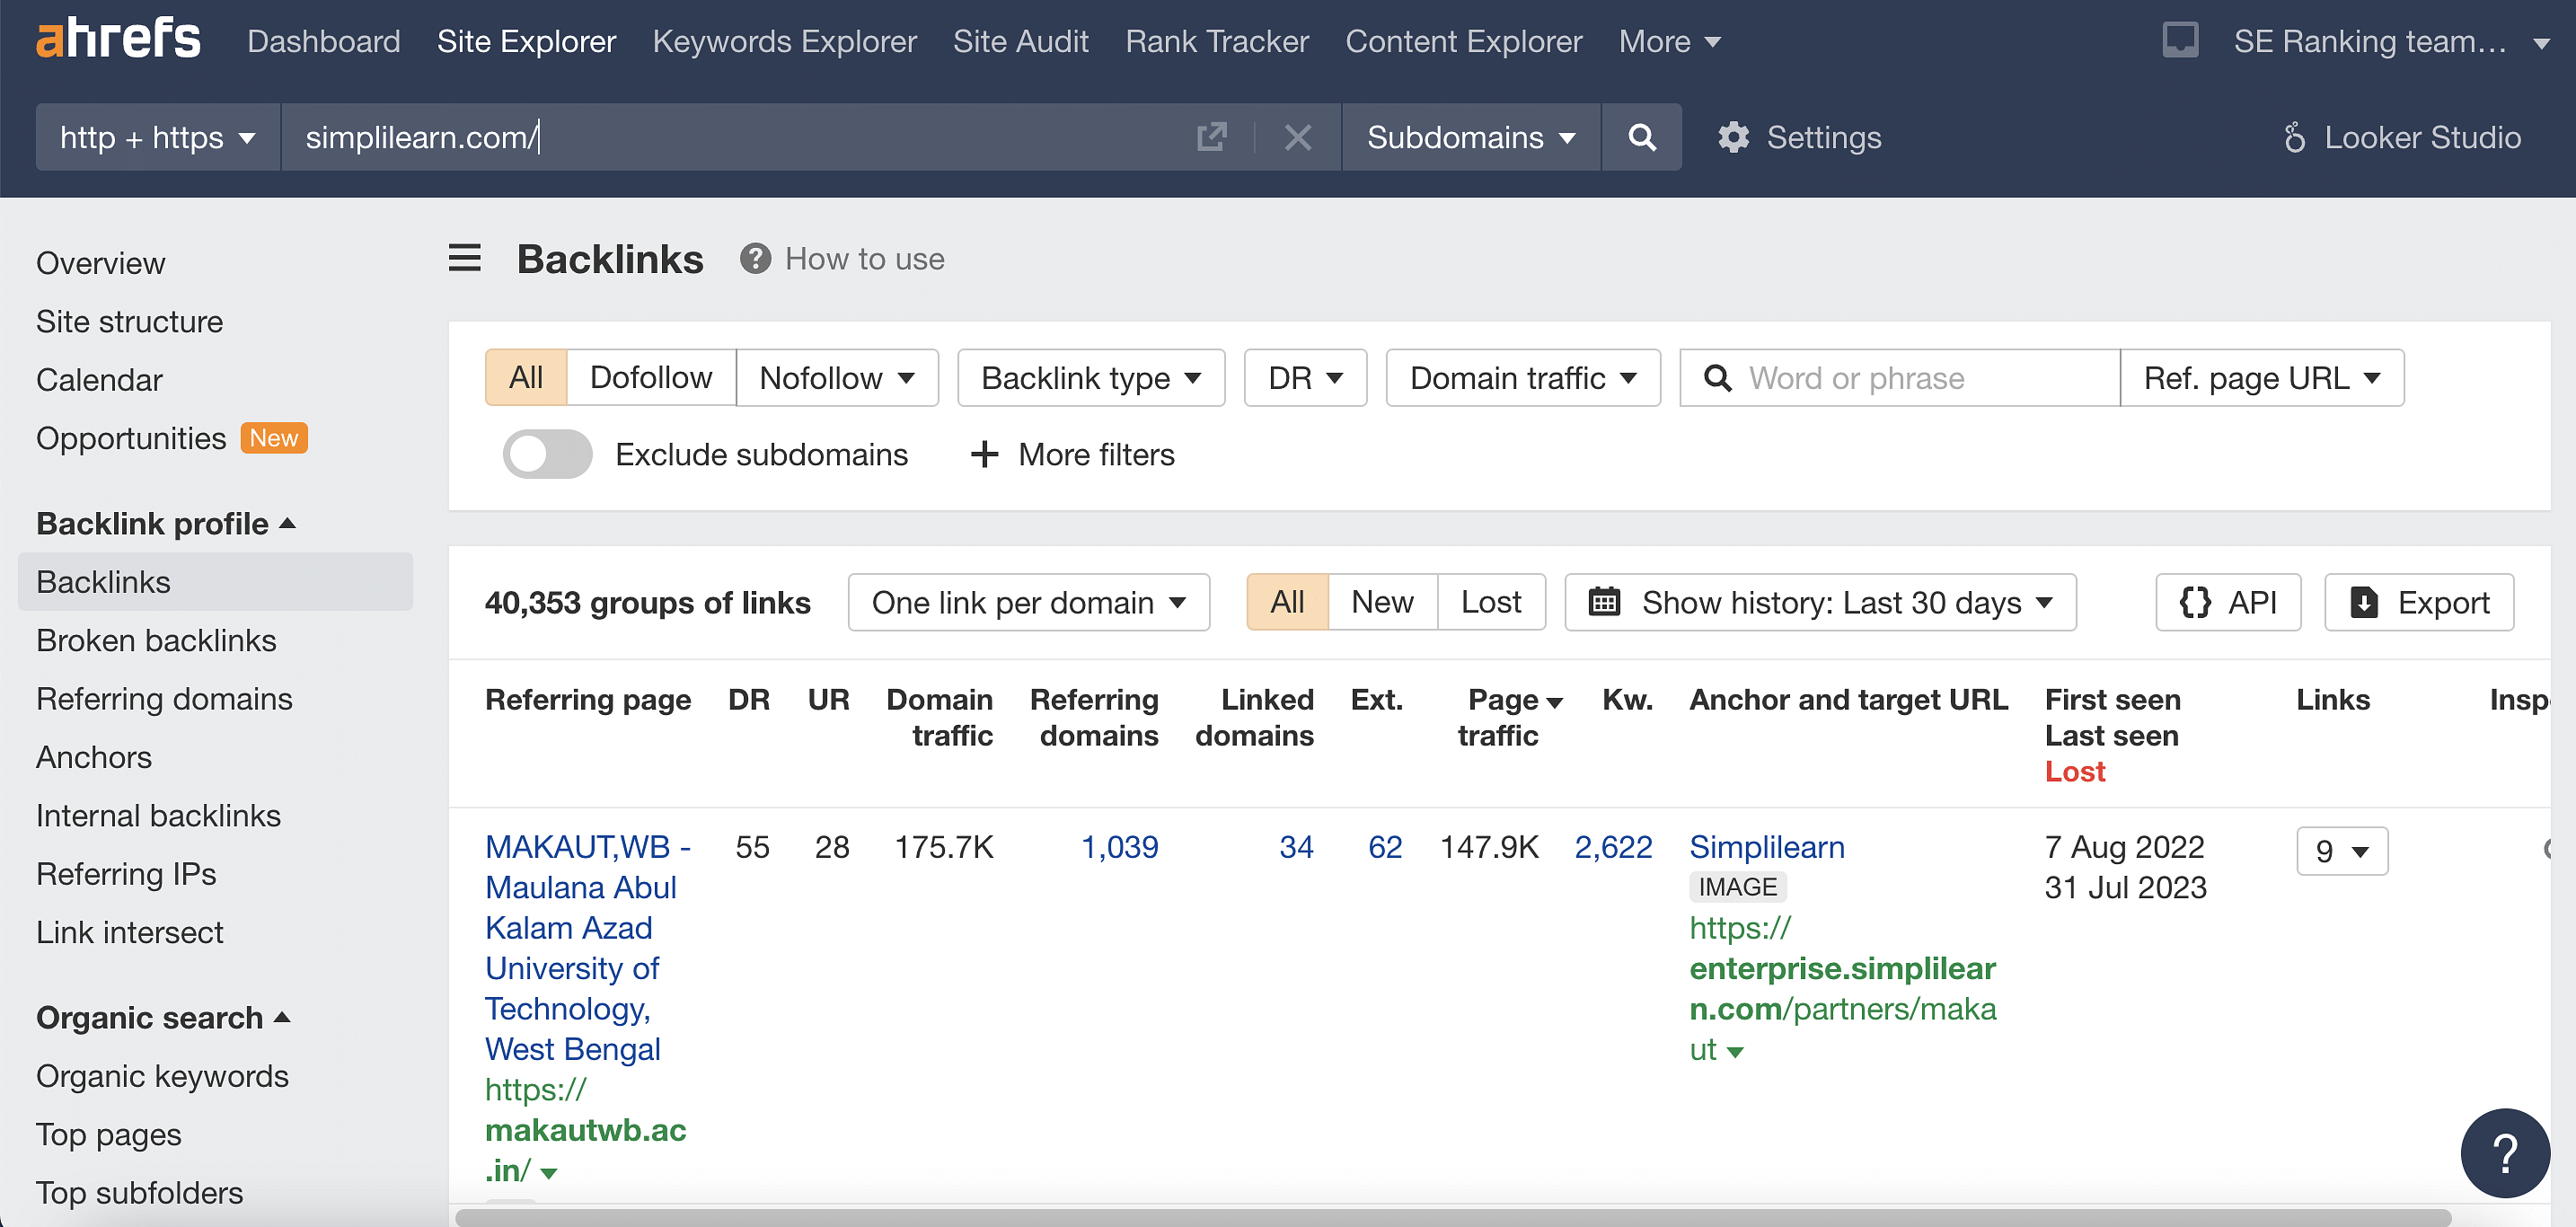
Task: Click the MAKAUT,WB referring page link
Action: [x=588, y=947]
